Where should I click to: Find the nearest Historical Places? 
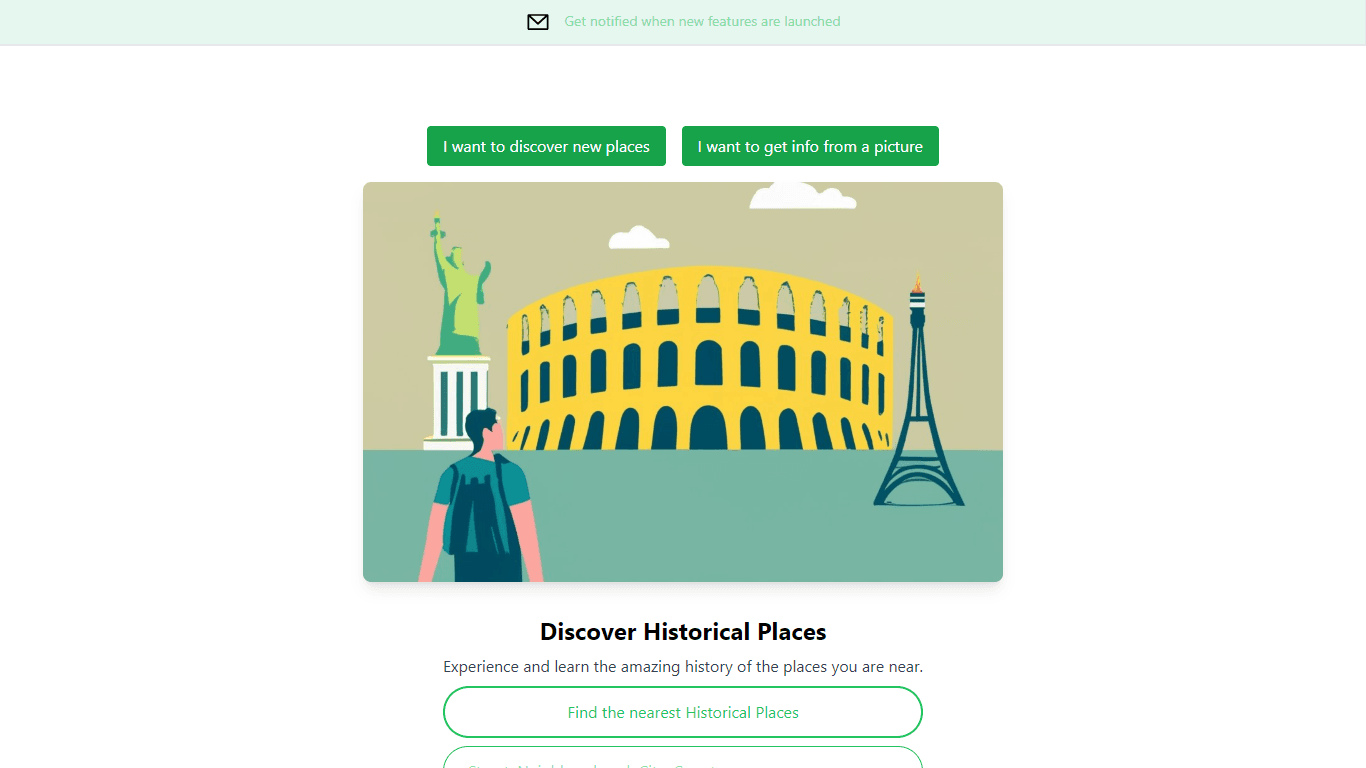tap(683, 712)
